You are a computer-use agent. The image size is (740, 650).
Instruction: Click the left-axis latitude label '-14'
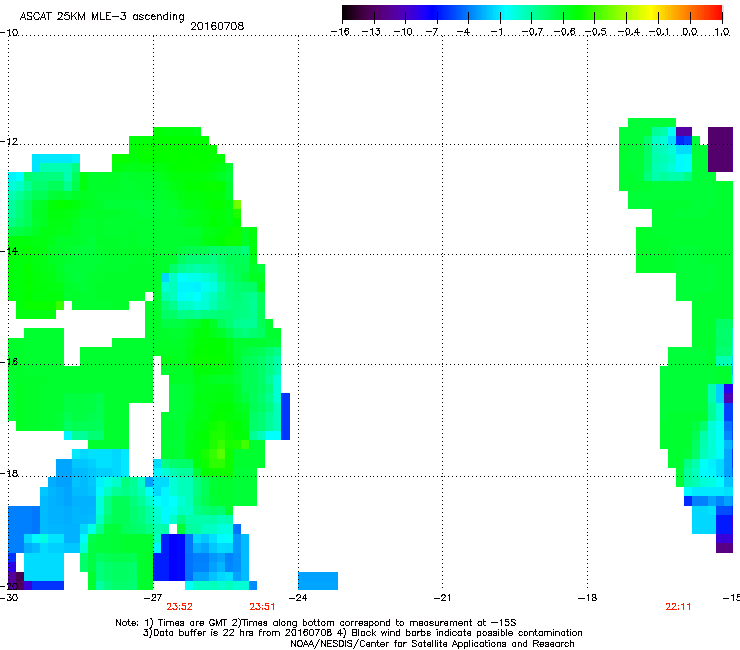point(9,251)
